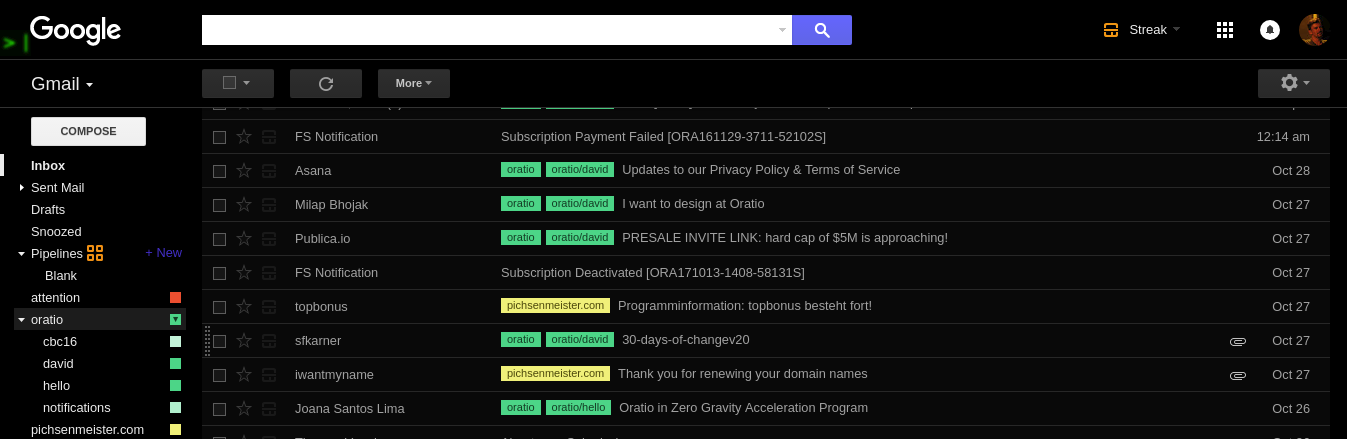Click the COMPOSE button

pyautogui.click(x=88, y=131)
